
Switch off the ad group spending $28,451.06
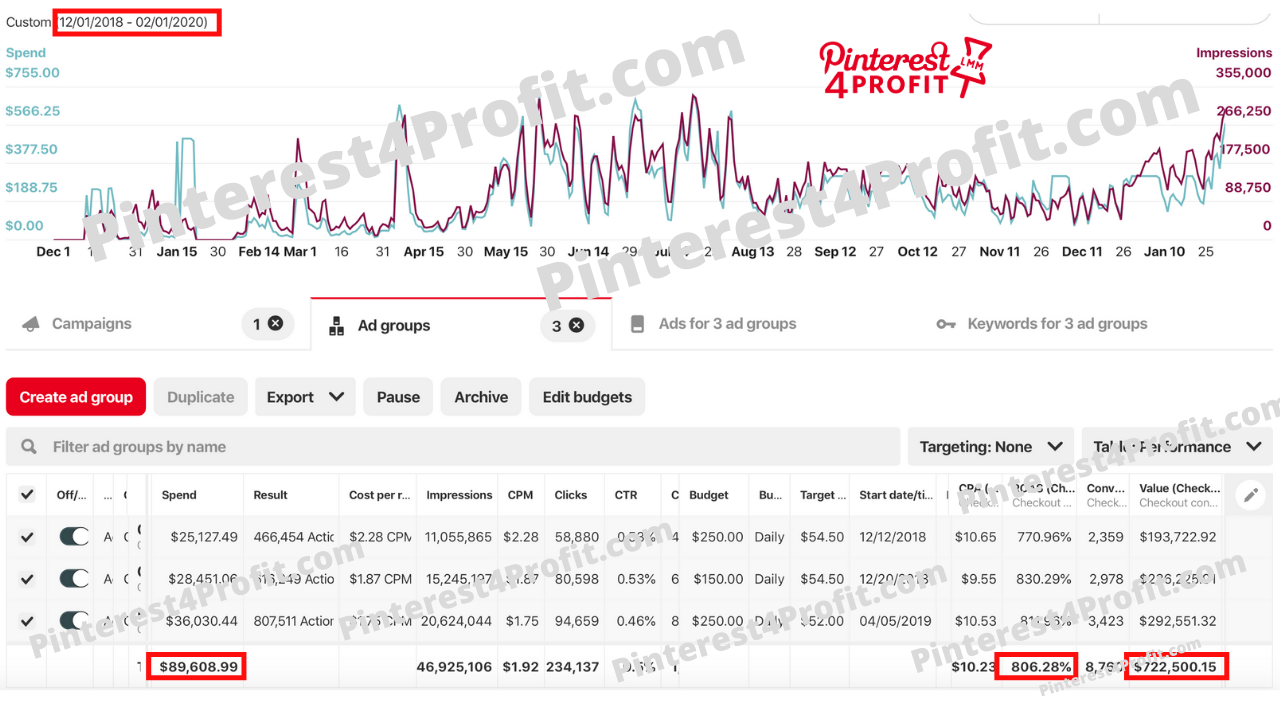(x=74, y=579)
